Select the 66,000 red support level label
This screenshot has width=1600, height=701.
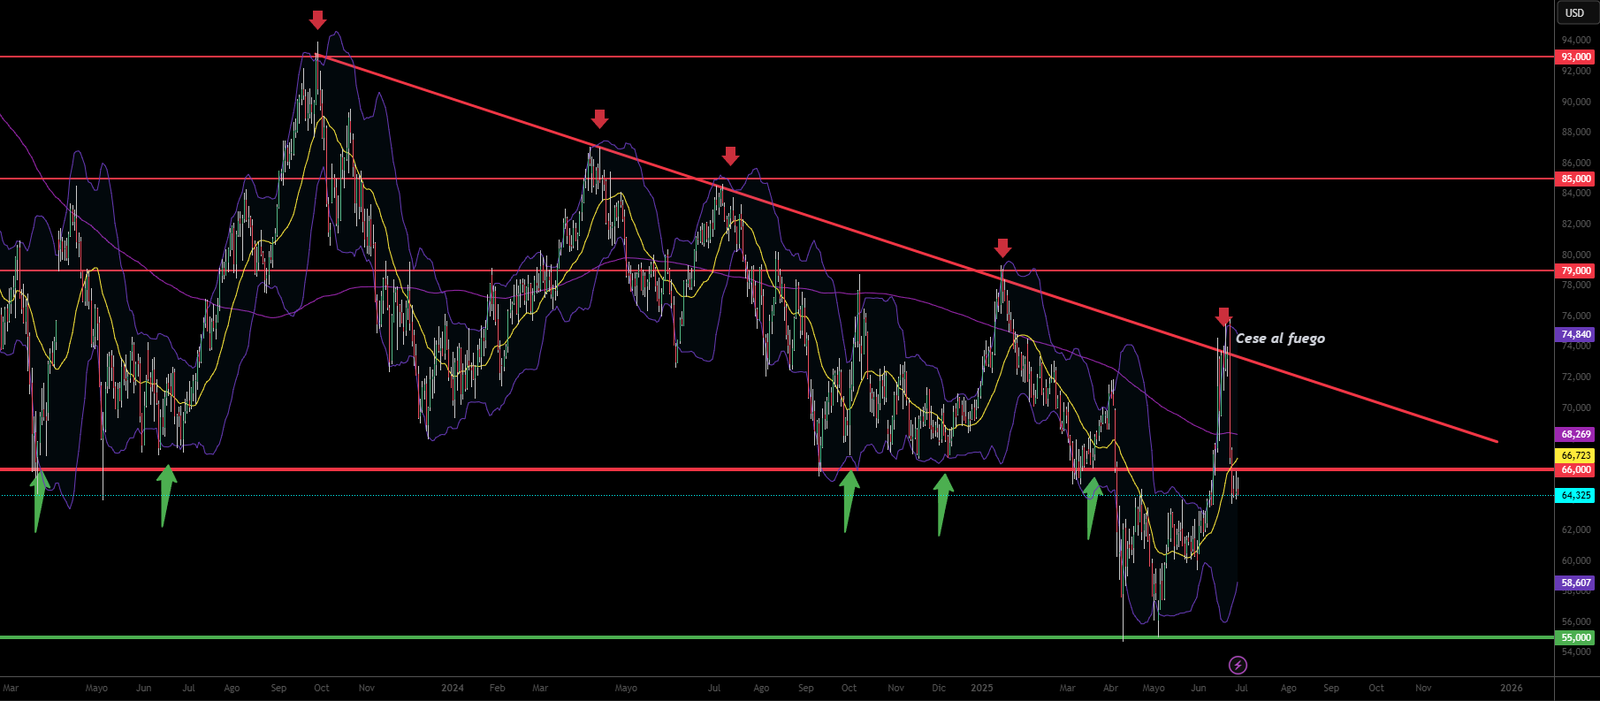(1575, 470)
